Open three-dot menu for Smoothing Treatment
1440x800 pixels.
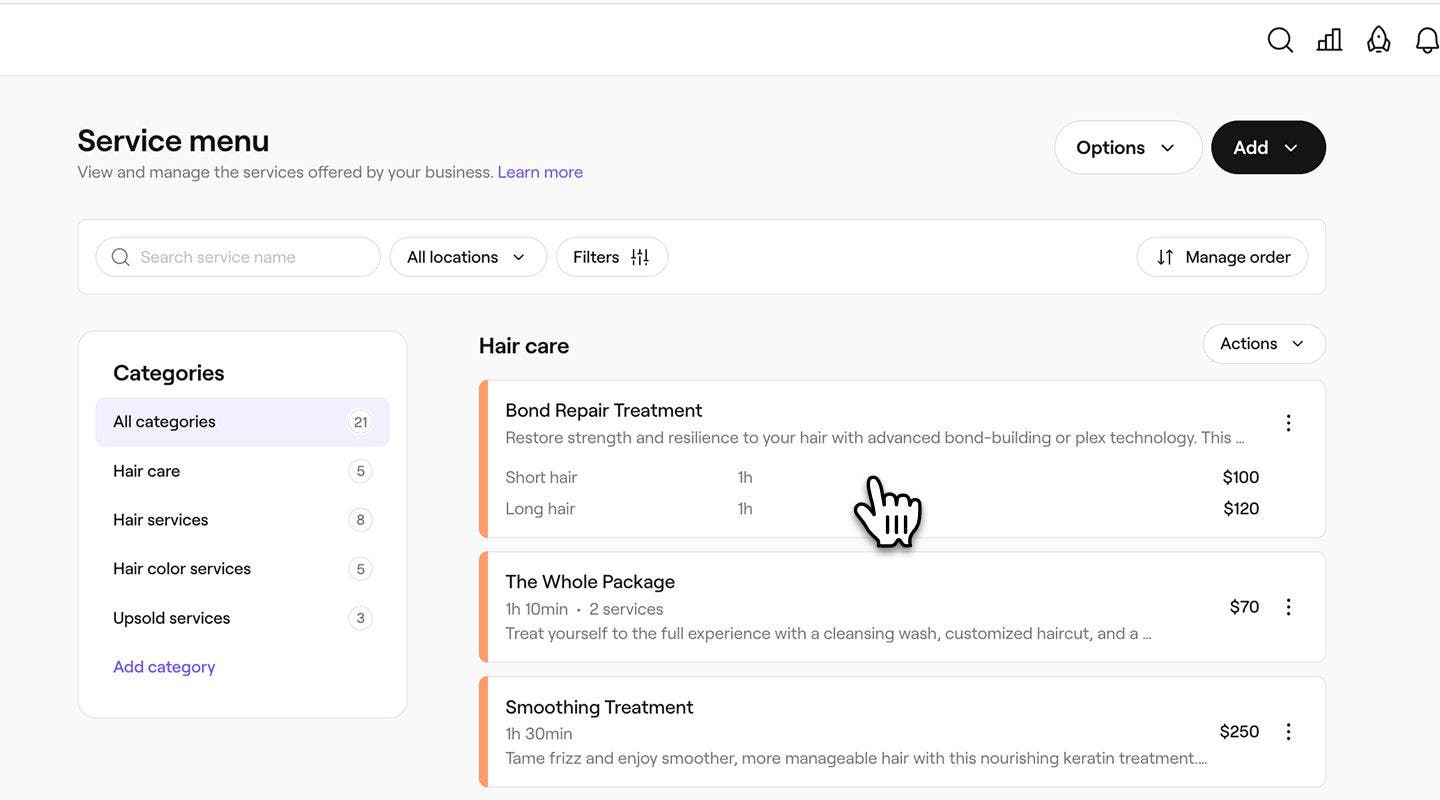coord(1288,732)
